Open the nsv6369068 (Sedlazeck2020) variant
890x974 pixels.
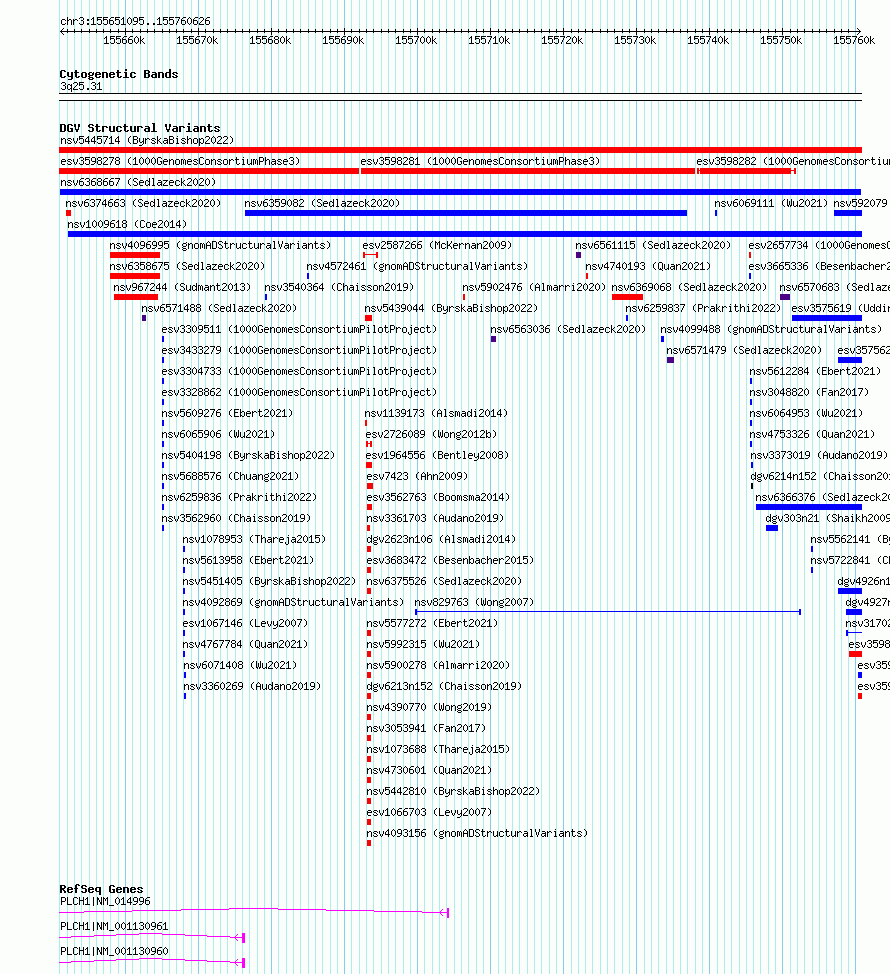point(689,288)
